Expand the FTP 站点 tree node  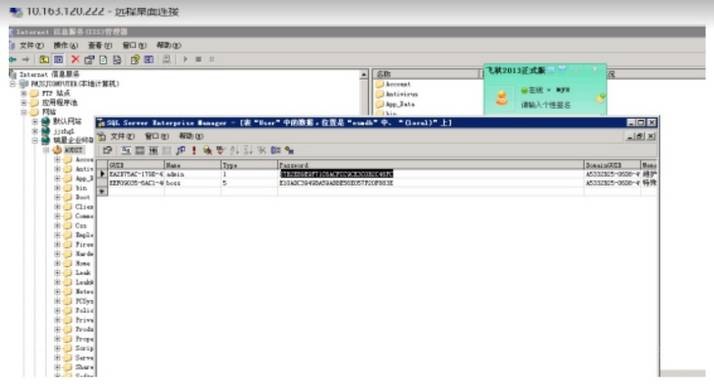click(24, 93)
